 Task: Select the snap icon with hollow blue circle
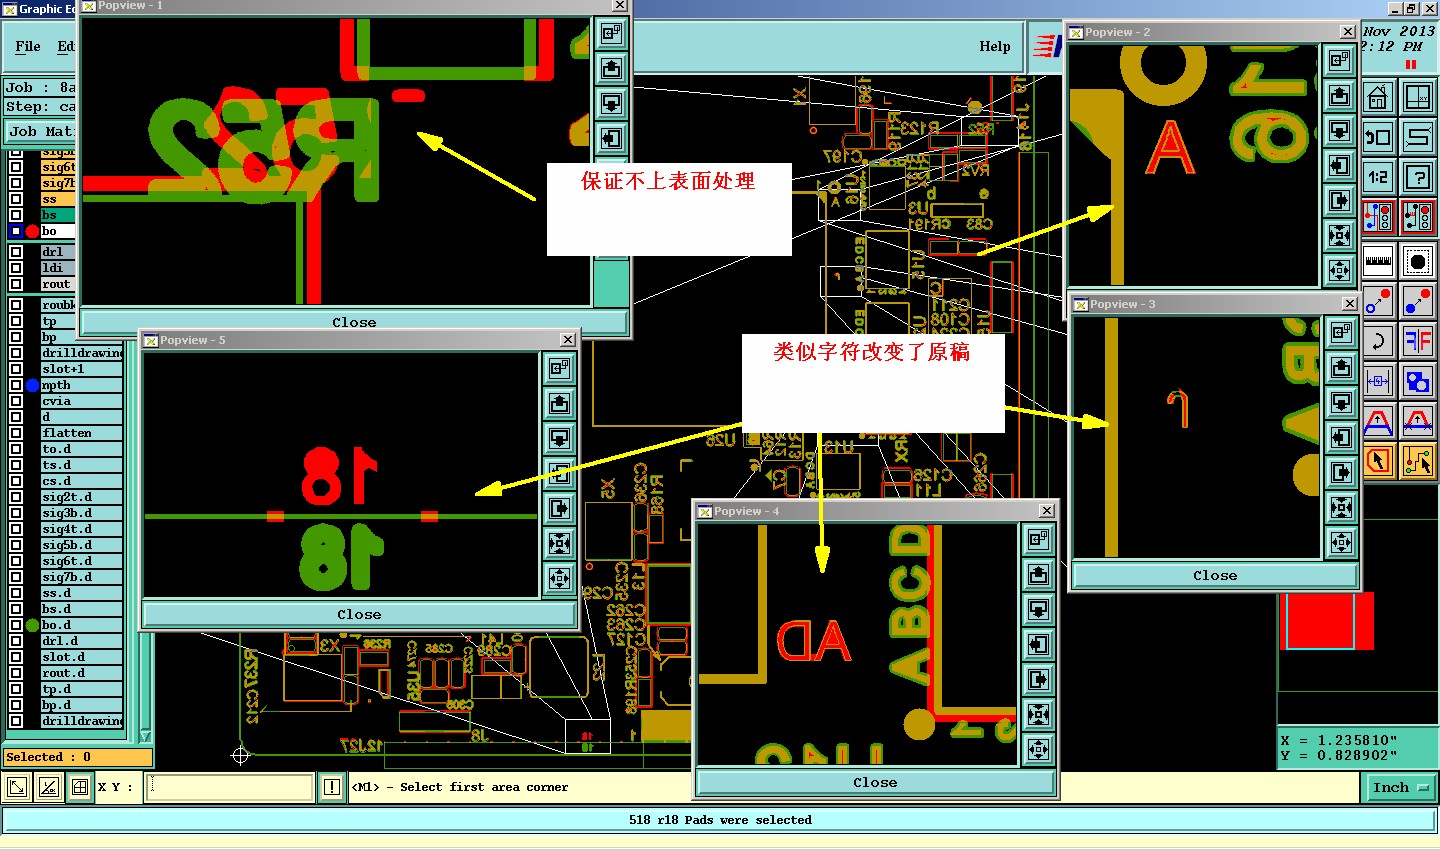point(1378,301)
